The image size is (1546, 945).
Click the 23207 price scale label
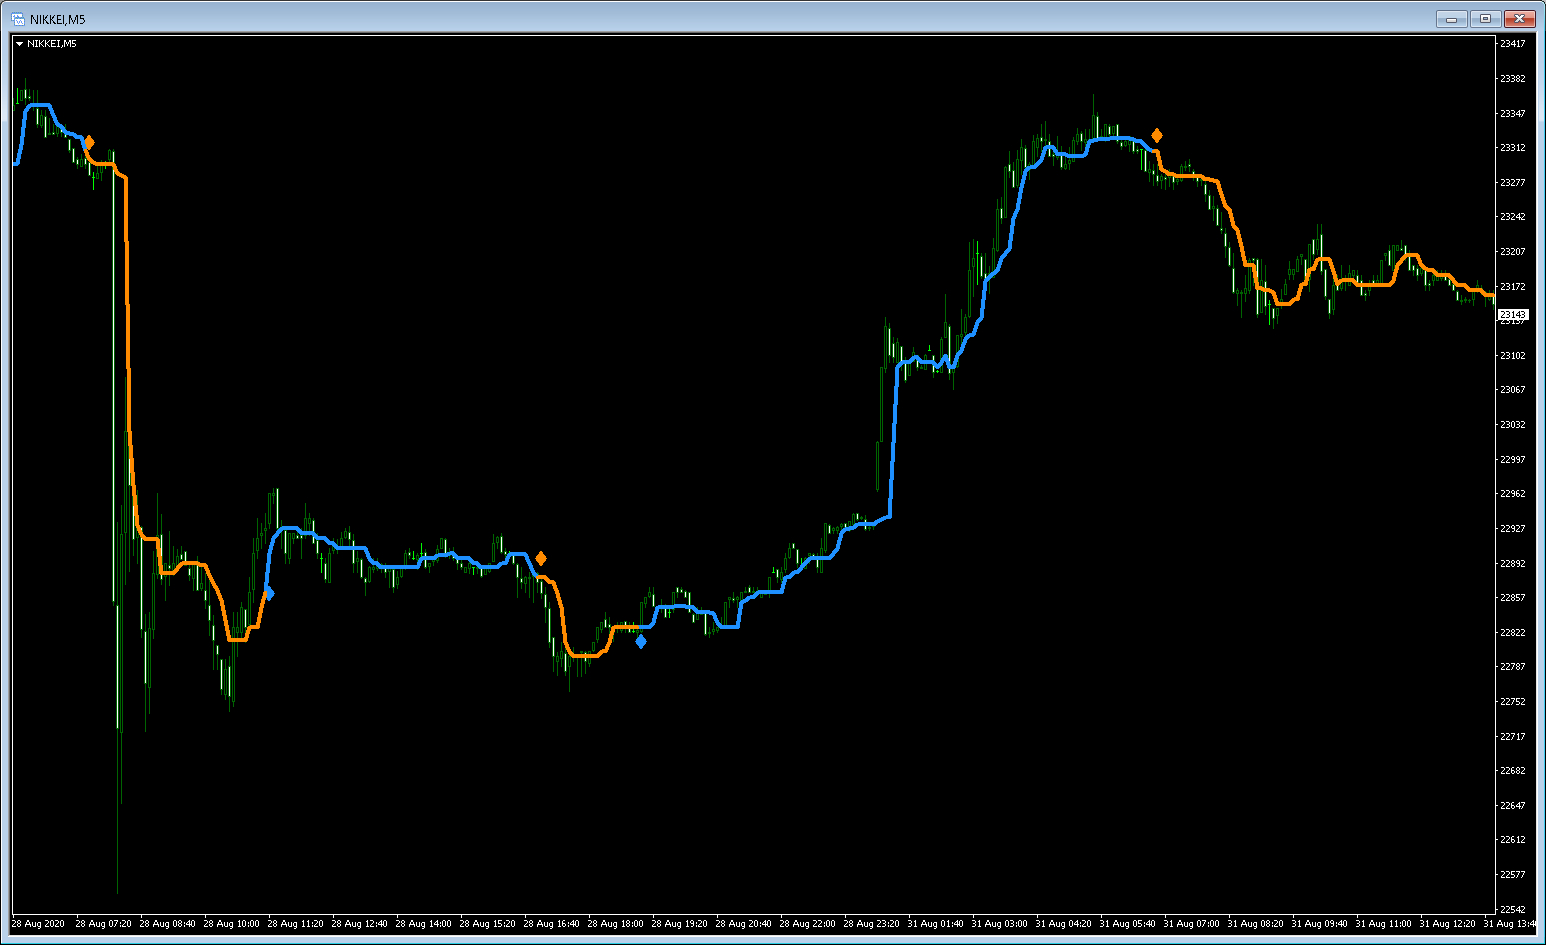[x=1513, y=252]
